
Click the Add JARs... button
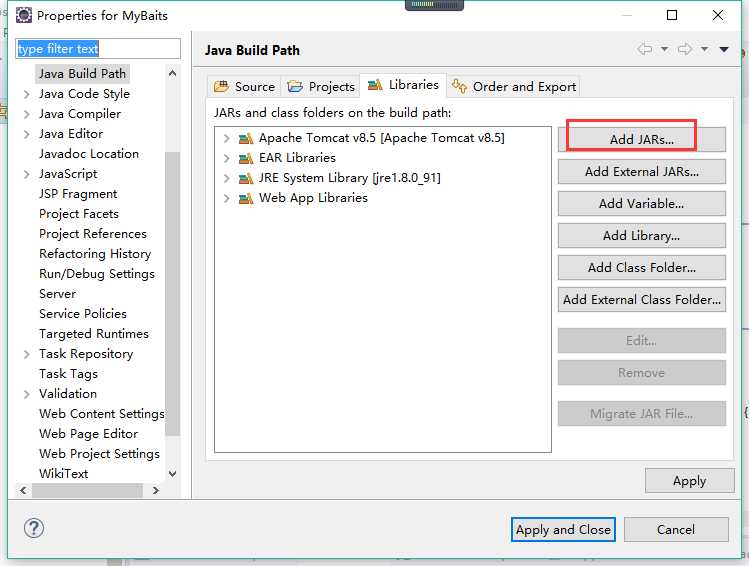coord(642,139)
